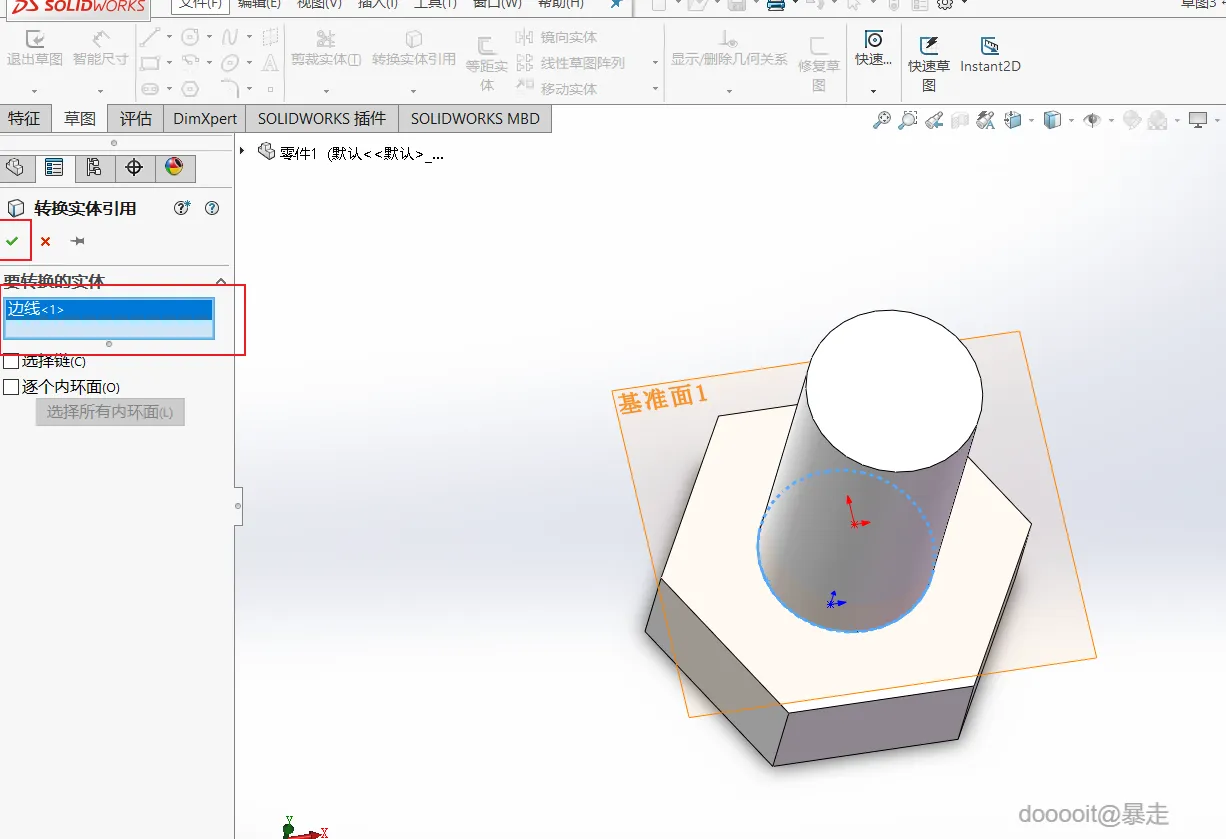The width and height of the screenshot is (1226, 839).
Task: Enable the 选择链 checkbox
Action: [12, 361]
